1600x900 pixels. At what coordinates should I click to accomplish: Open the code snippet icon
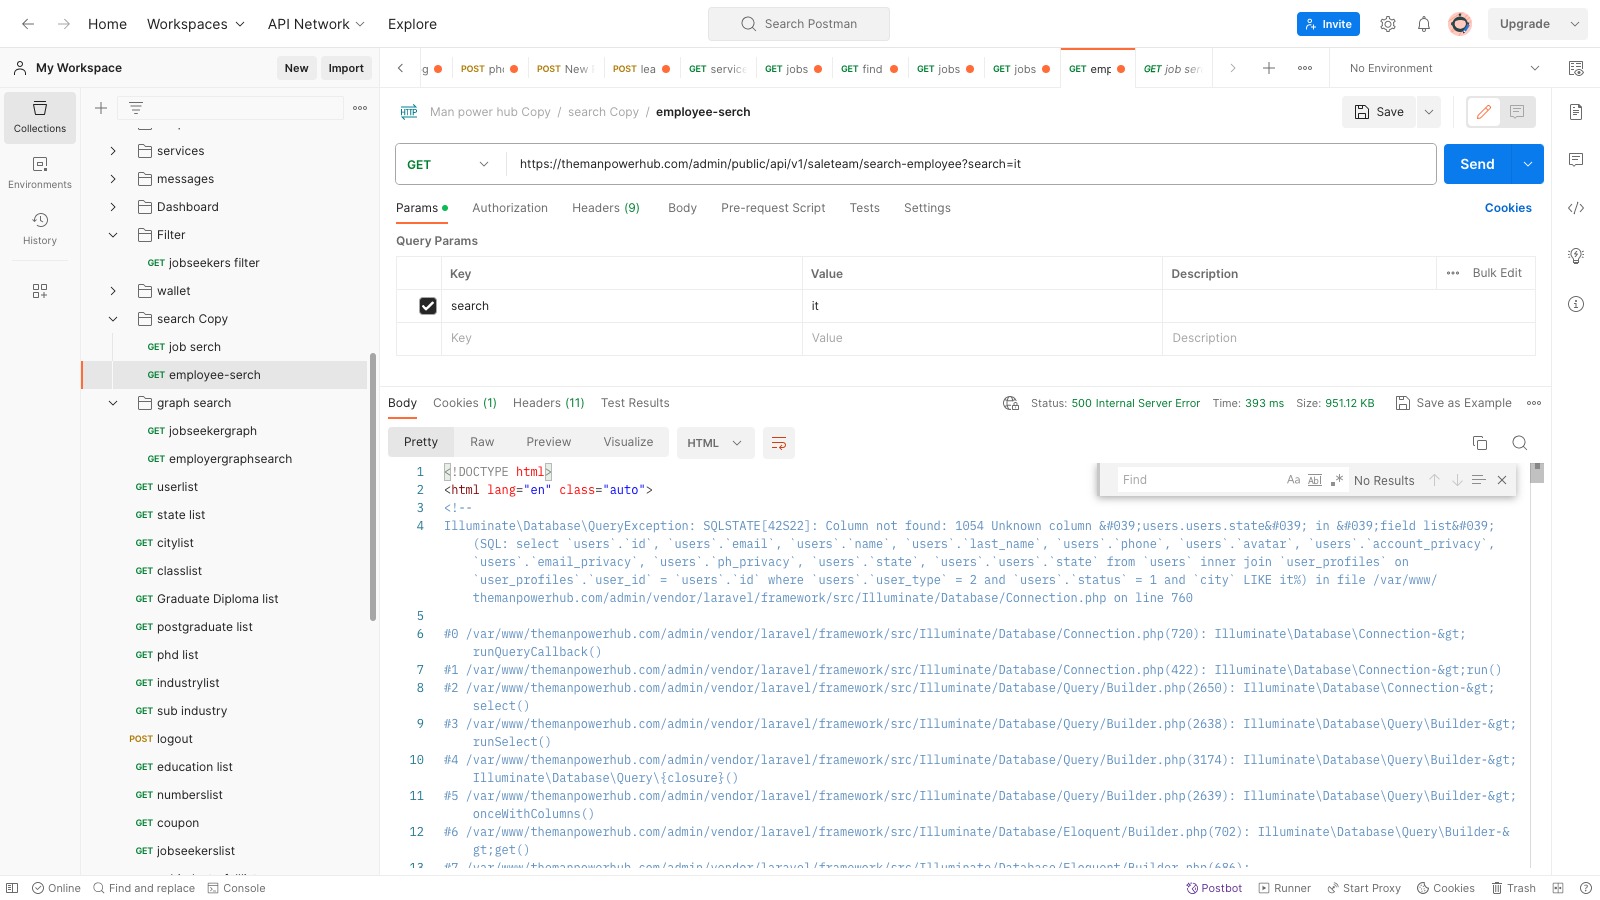1576,208
